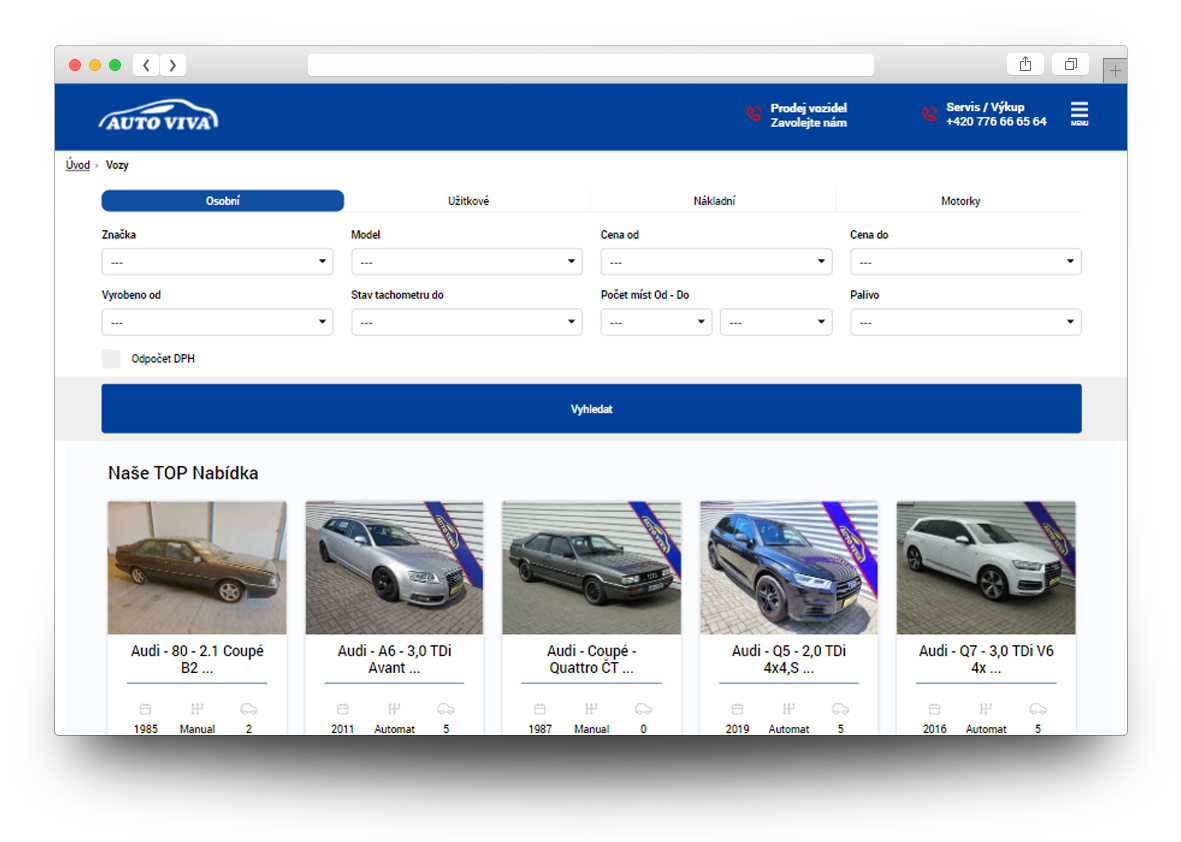Go forward with the browser forward arrow
Screen dimensions: 1181x842
click(x=172, y=66)
